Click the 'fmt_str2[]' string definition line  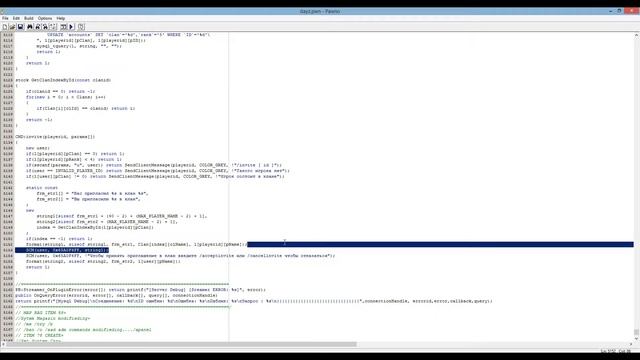pyautogui.click(x=89, y=199)
